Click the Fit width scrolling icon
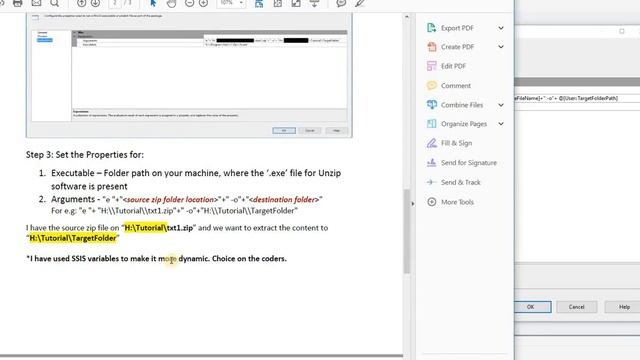 [259, 4]
